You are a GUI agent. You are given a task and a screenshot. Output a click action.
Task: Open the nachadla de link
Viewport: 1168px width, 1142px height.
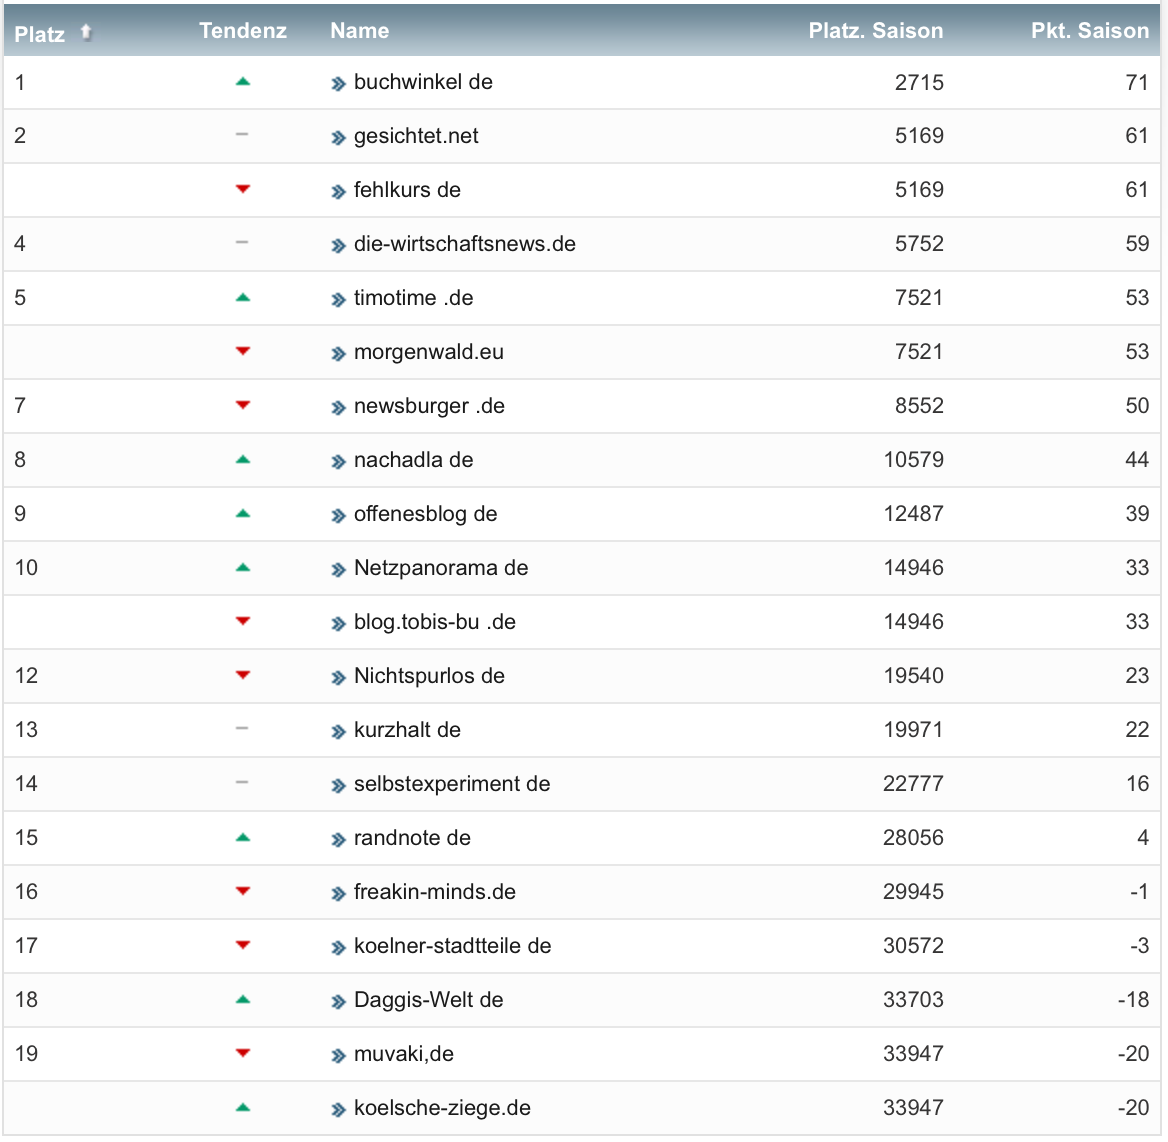pos(413,460)
